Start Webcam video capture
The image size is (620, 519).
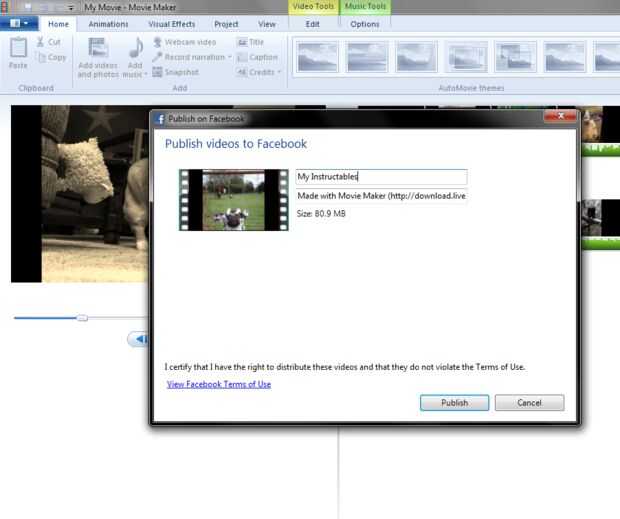(x=185, y=42)
